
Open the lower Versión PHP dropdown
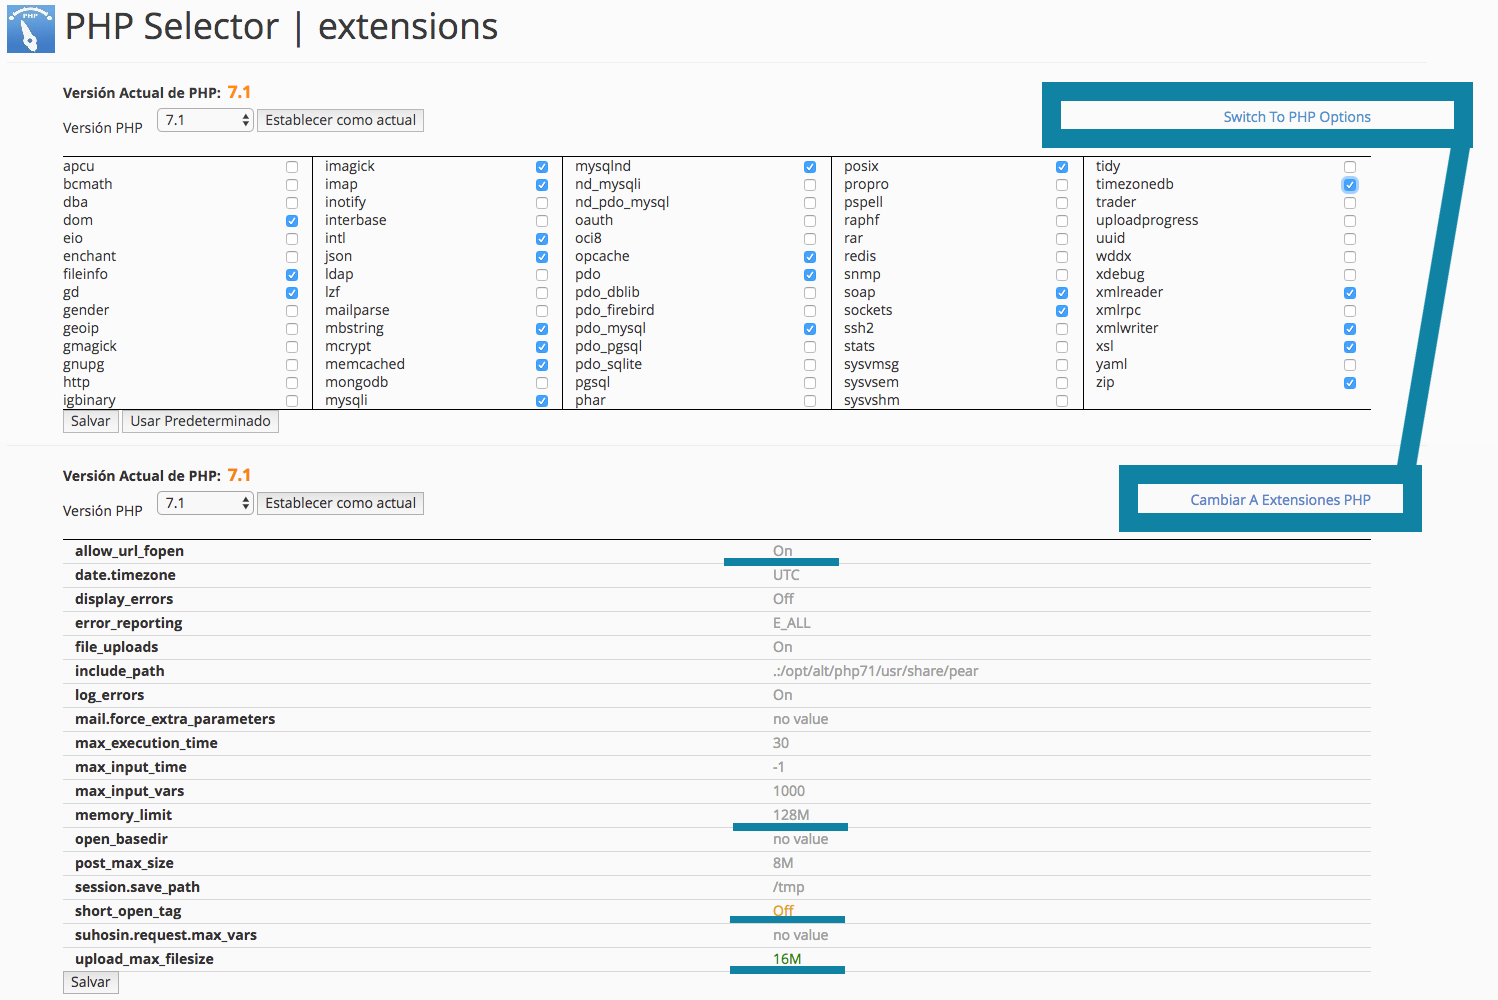click(x=206, y=503)
